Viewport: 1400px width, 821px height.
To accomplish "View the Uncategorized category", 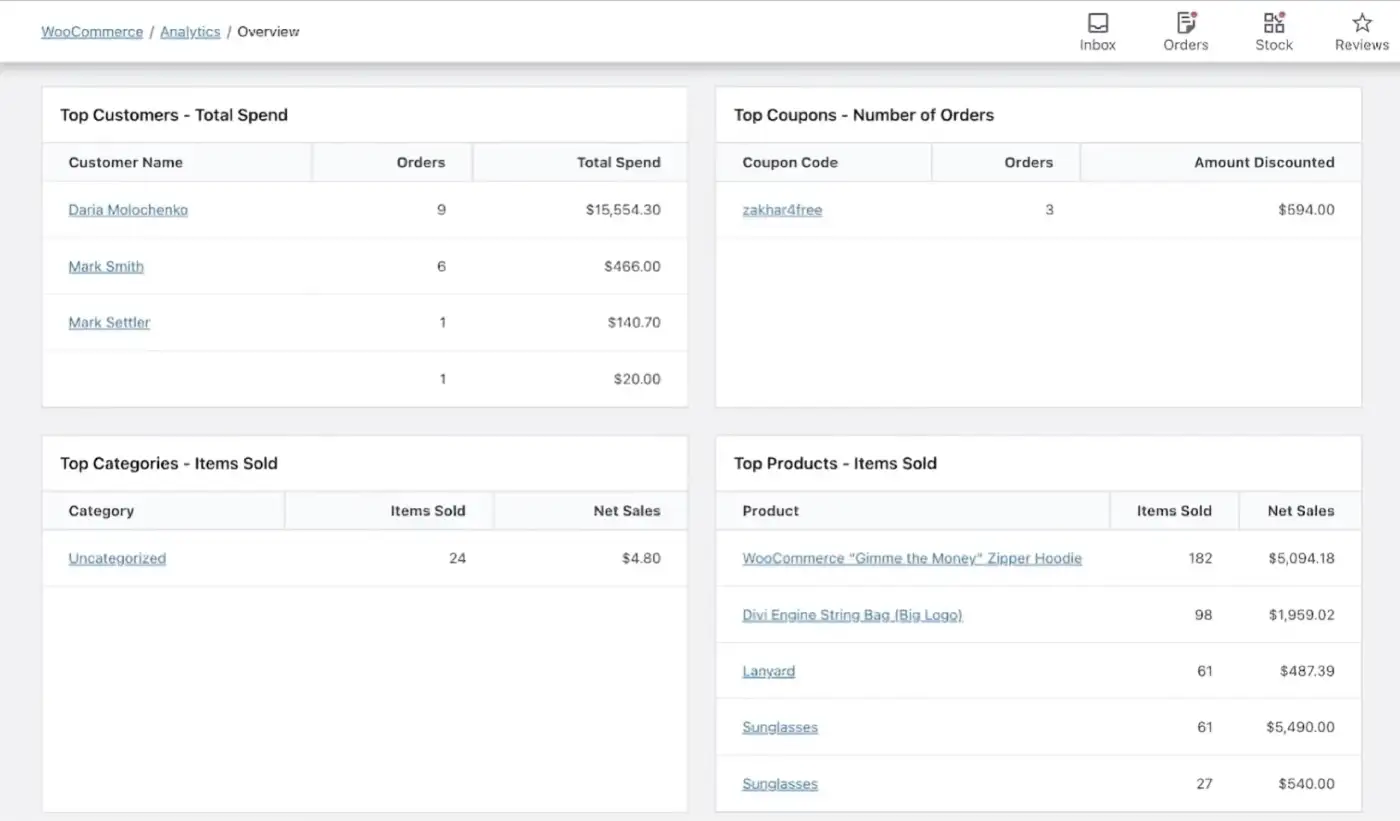I will click(x=116, y=558).
